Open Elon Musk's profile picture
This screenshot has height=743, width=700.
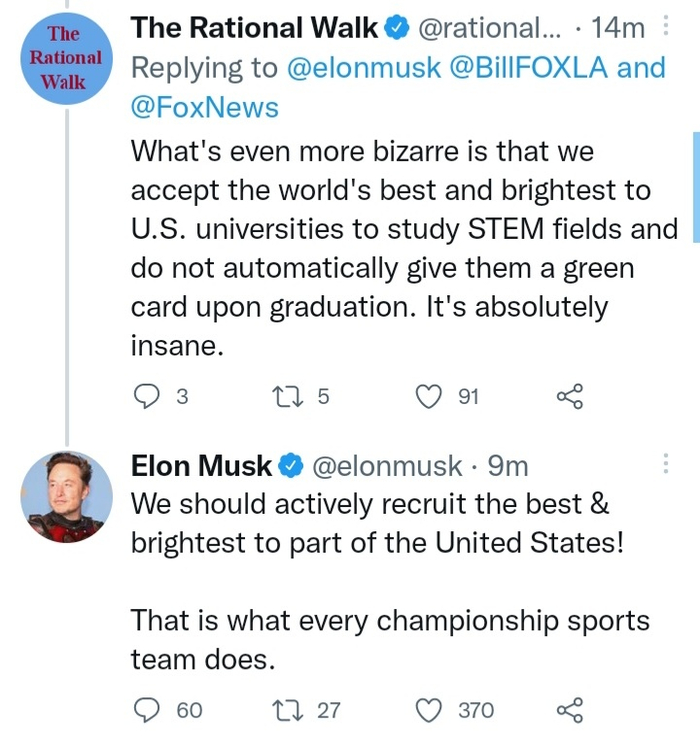(x=65, y=497)
